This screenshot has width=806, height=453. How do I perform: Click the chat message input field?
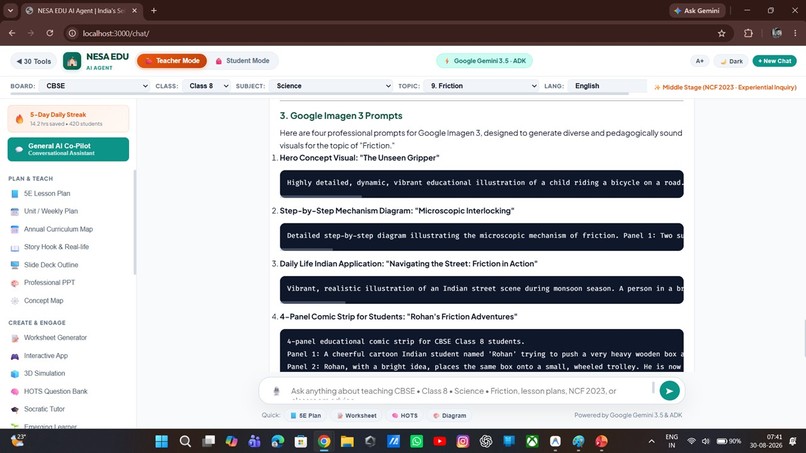470,391
